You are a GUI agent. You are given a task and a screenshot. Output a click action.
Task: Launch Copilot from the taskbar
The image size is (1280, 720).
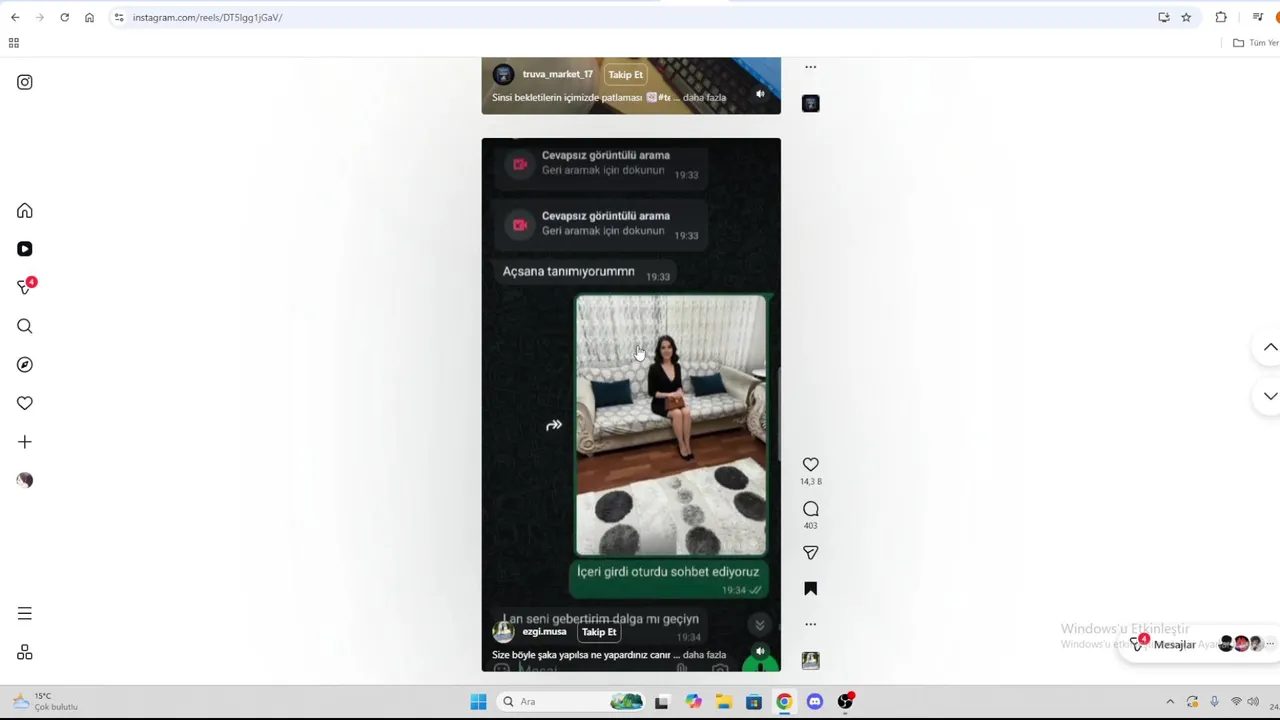[x=693, y=702]
